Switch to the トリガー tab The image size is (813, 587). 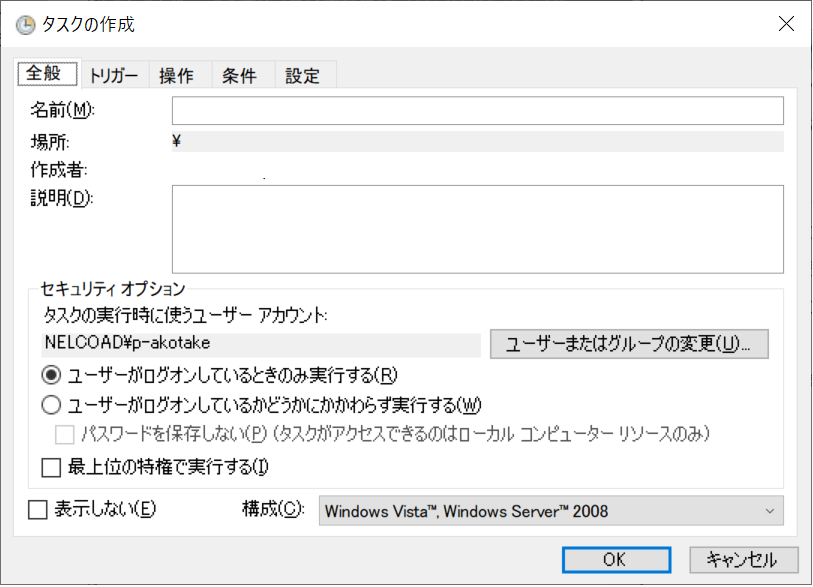115,76
